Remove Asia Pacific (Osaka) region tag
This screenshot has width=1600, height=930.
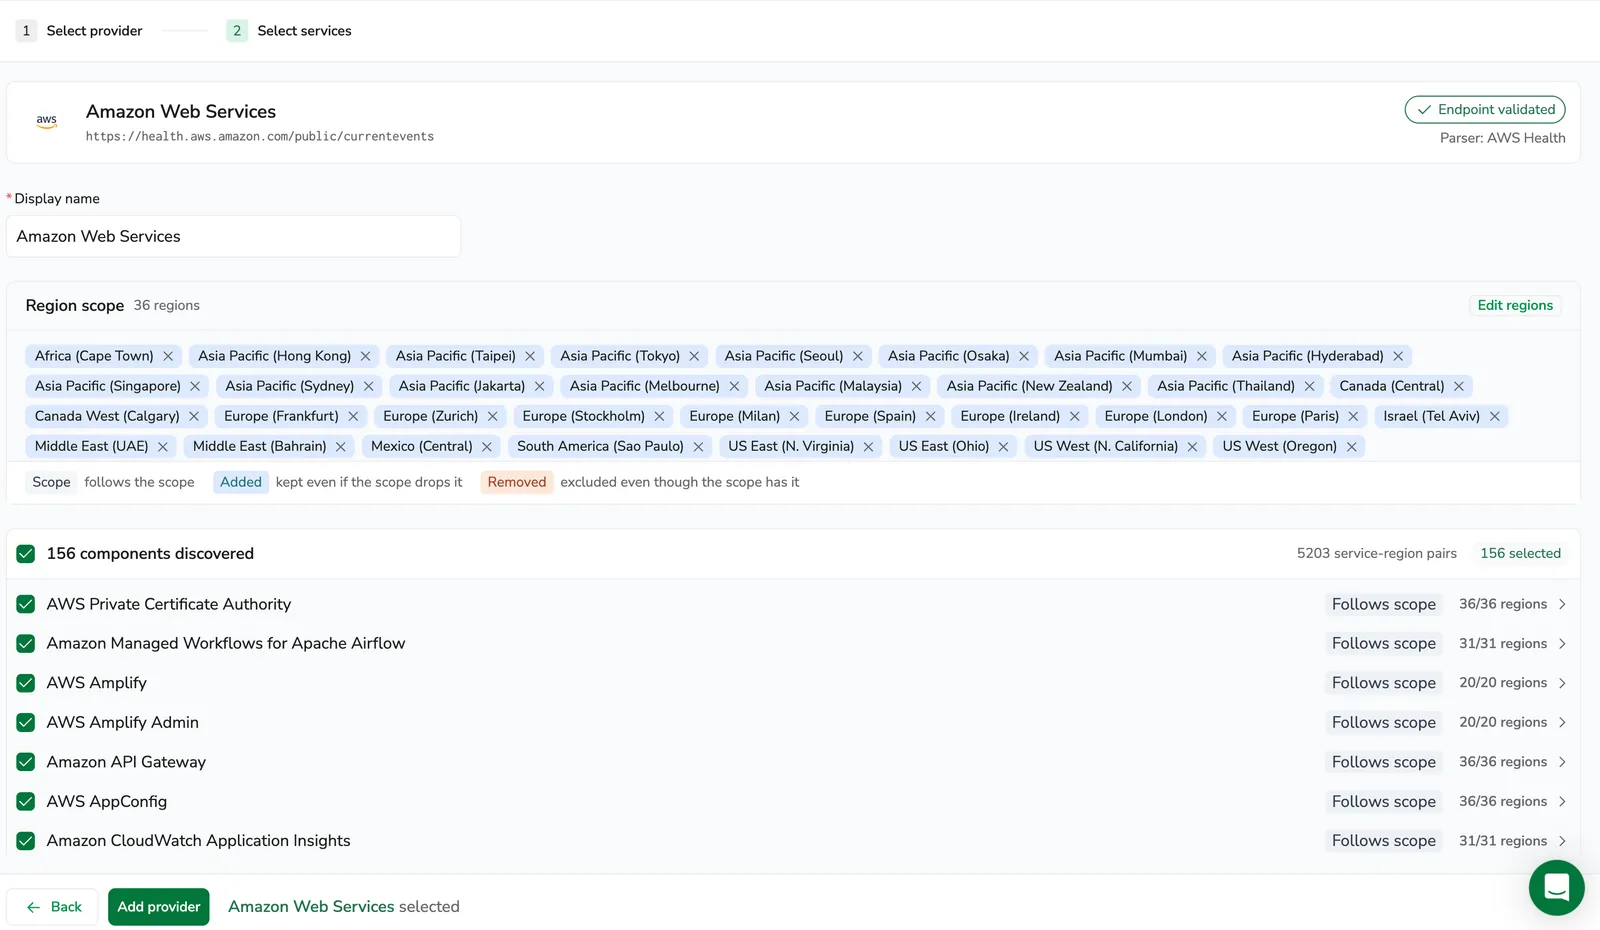click(1024, 356)
